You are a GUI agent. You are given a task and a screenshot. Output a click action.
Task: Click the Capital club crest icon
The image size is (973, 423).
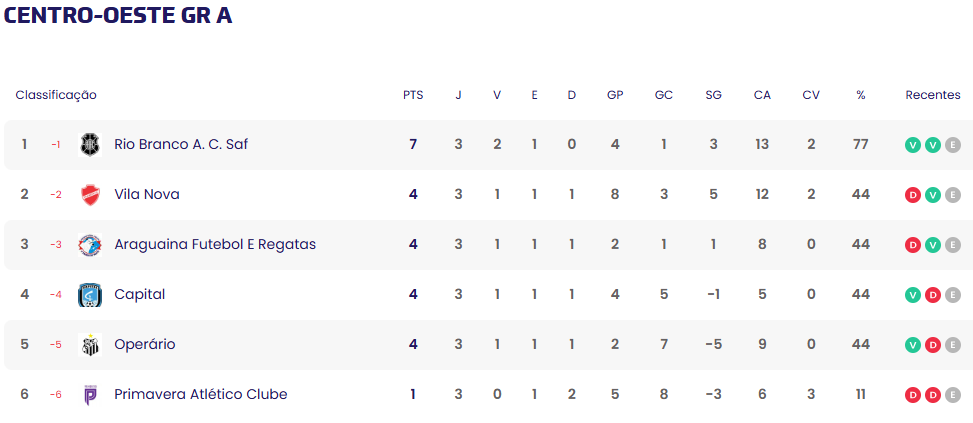[90, 295]
